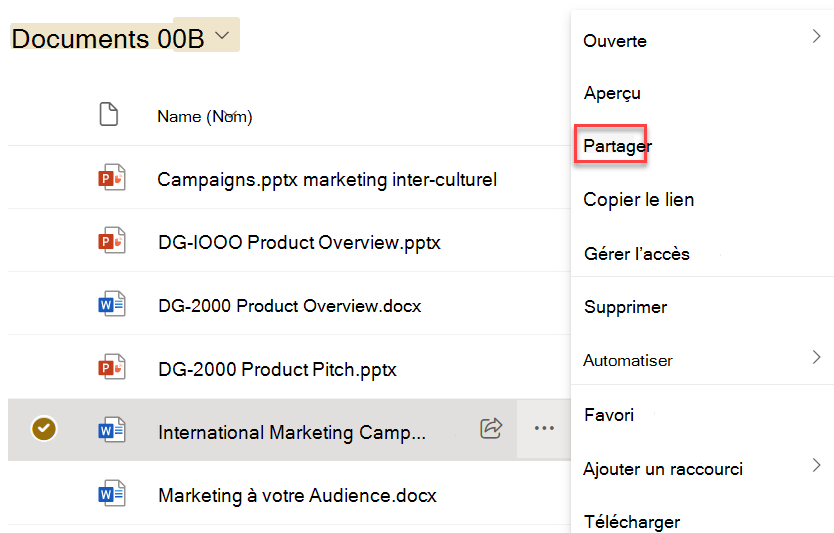
Task: Click the share icon on the selected row
Action: tap(491, 428)
